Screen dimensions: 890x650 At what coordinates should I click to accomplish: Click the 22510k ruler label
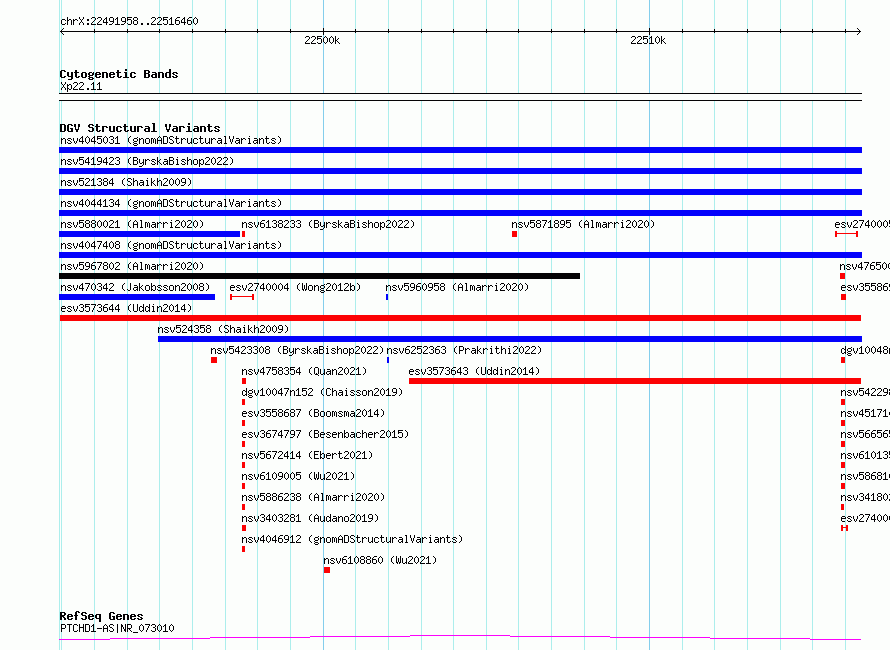pyautogui.click(x=648, y=40)
